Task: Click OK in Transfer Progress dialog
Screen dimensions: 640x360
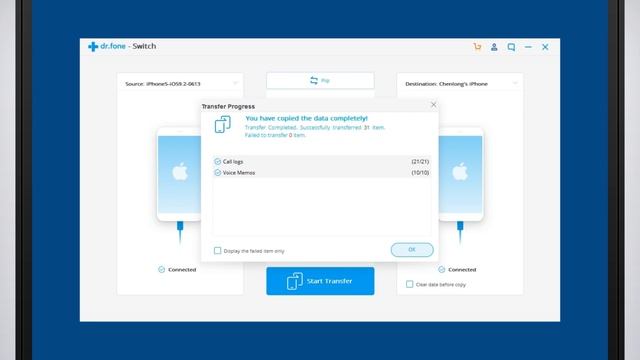Action: [x=412, y=249]
